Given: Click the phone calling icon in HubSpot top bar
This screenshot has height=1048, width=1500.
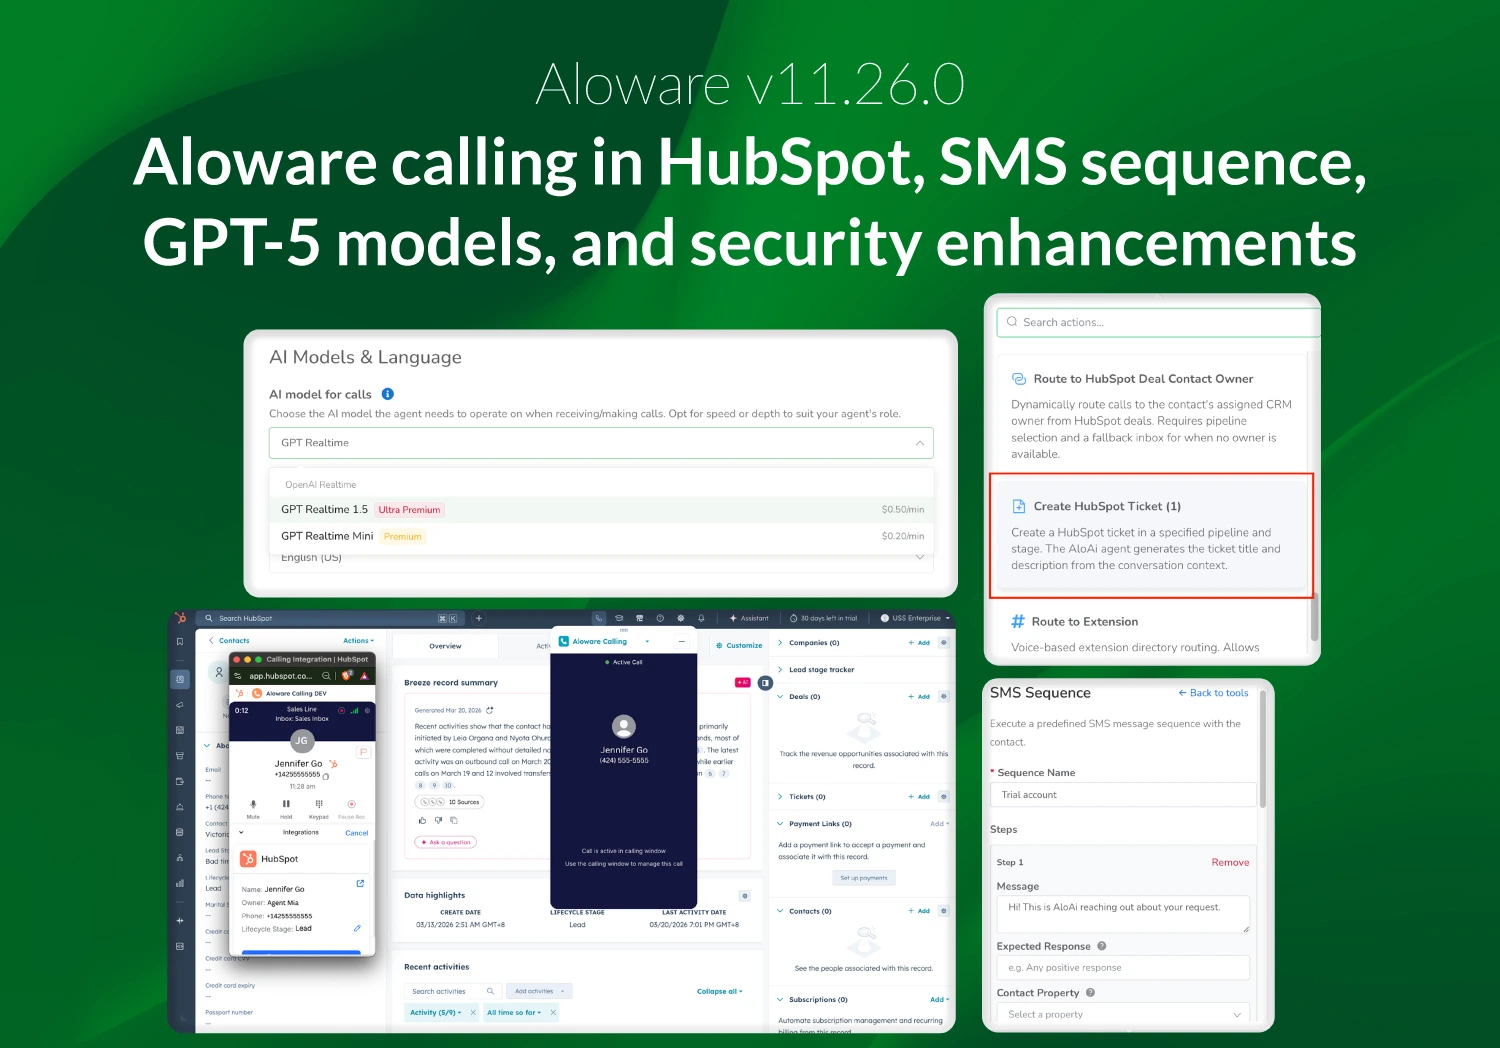Looking at the screenshot, I should (x=599, y=618).
